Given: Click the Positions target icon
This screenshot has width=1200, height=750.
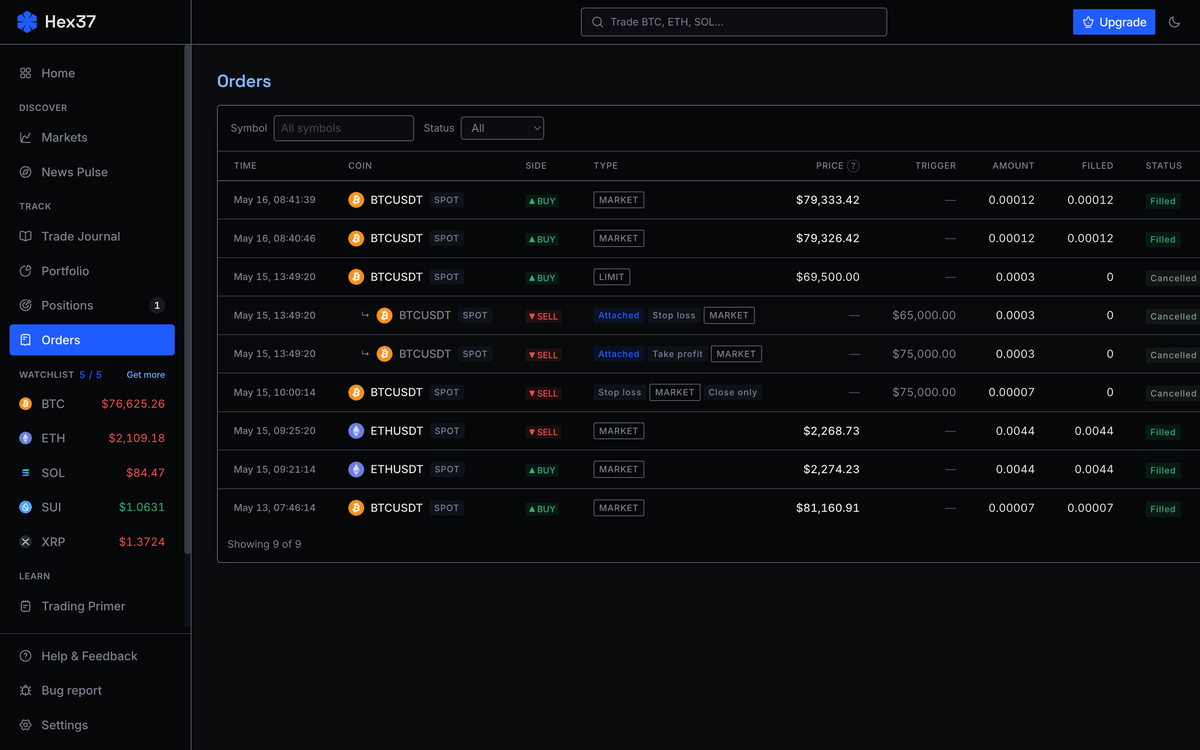Looking at the screenshot, I should click(26, 305).
